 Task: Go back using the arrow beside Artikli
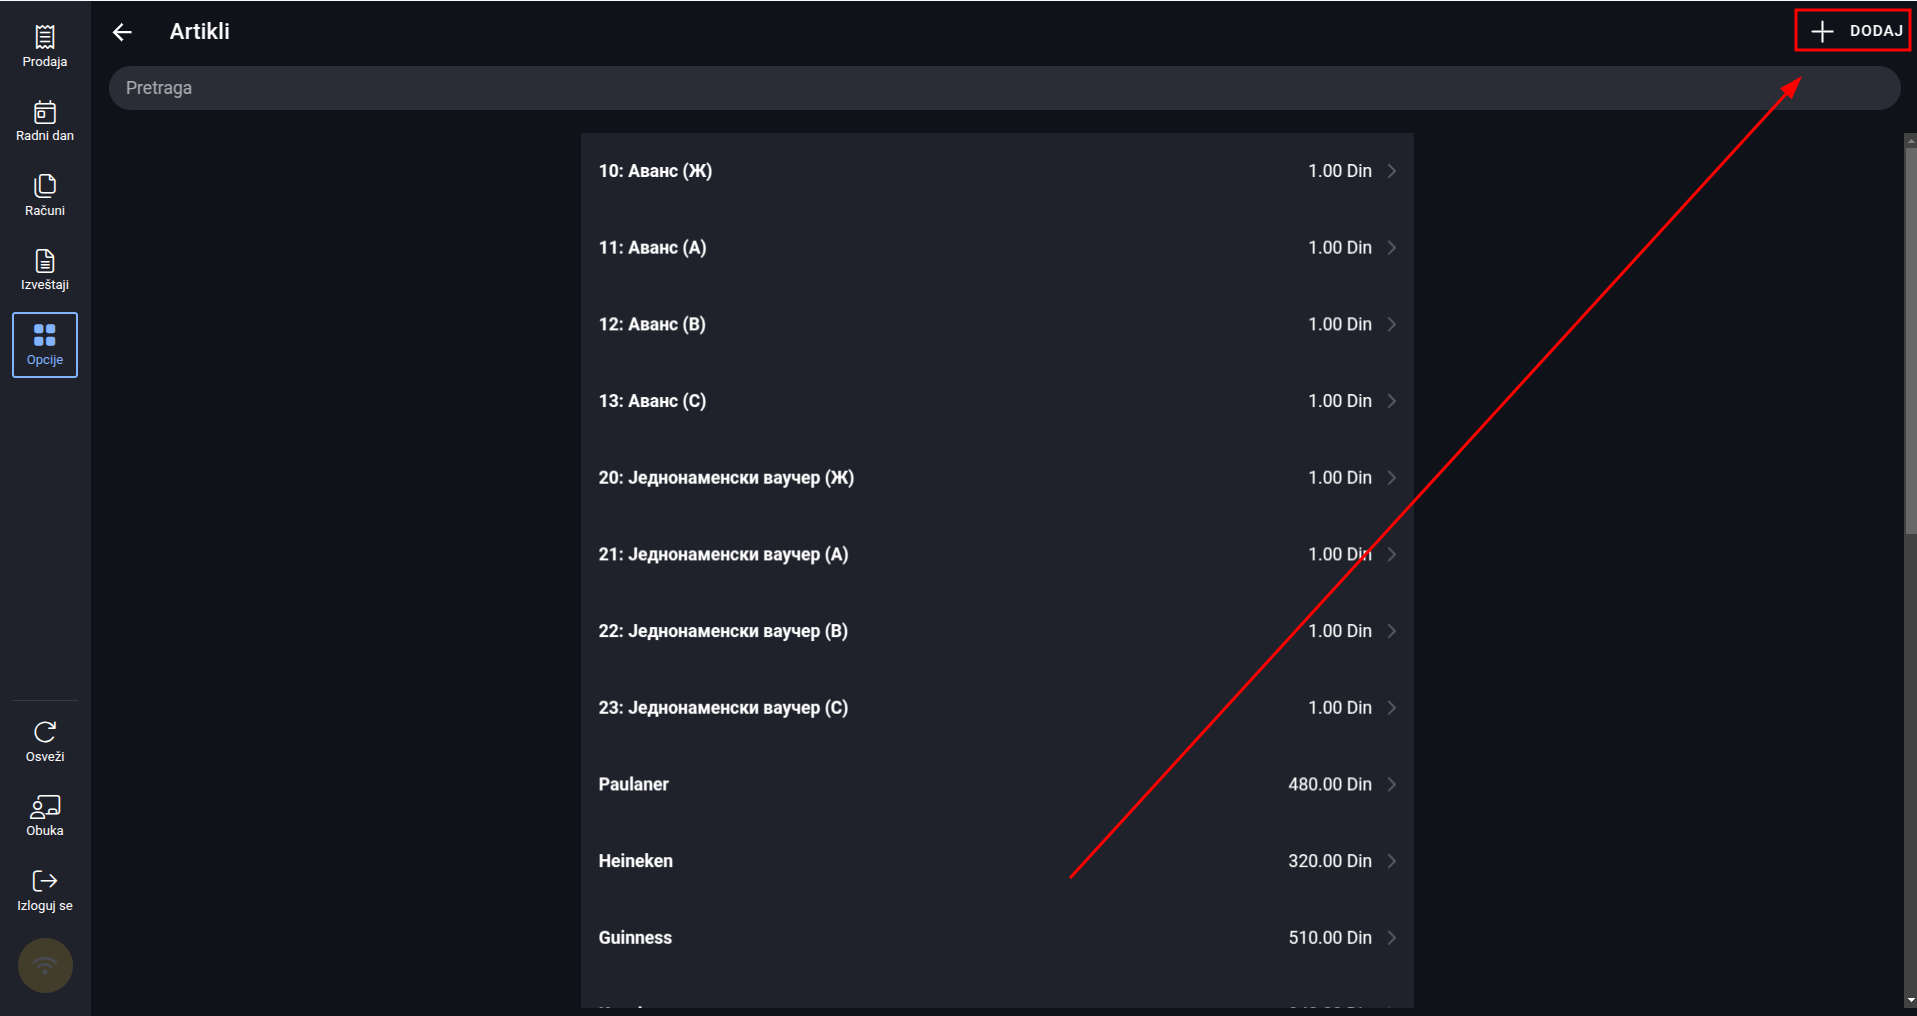pos(122,32)
